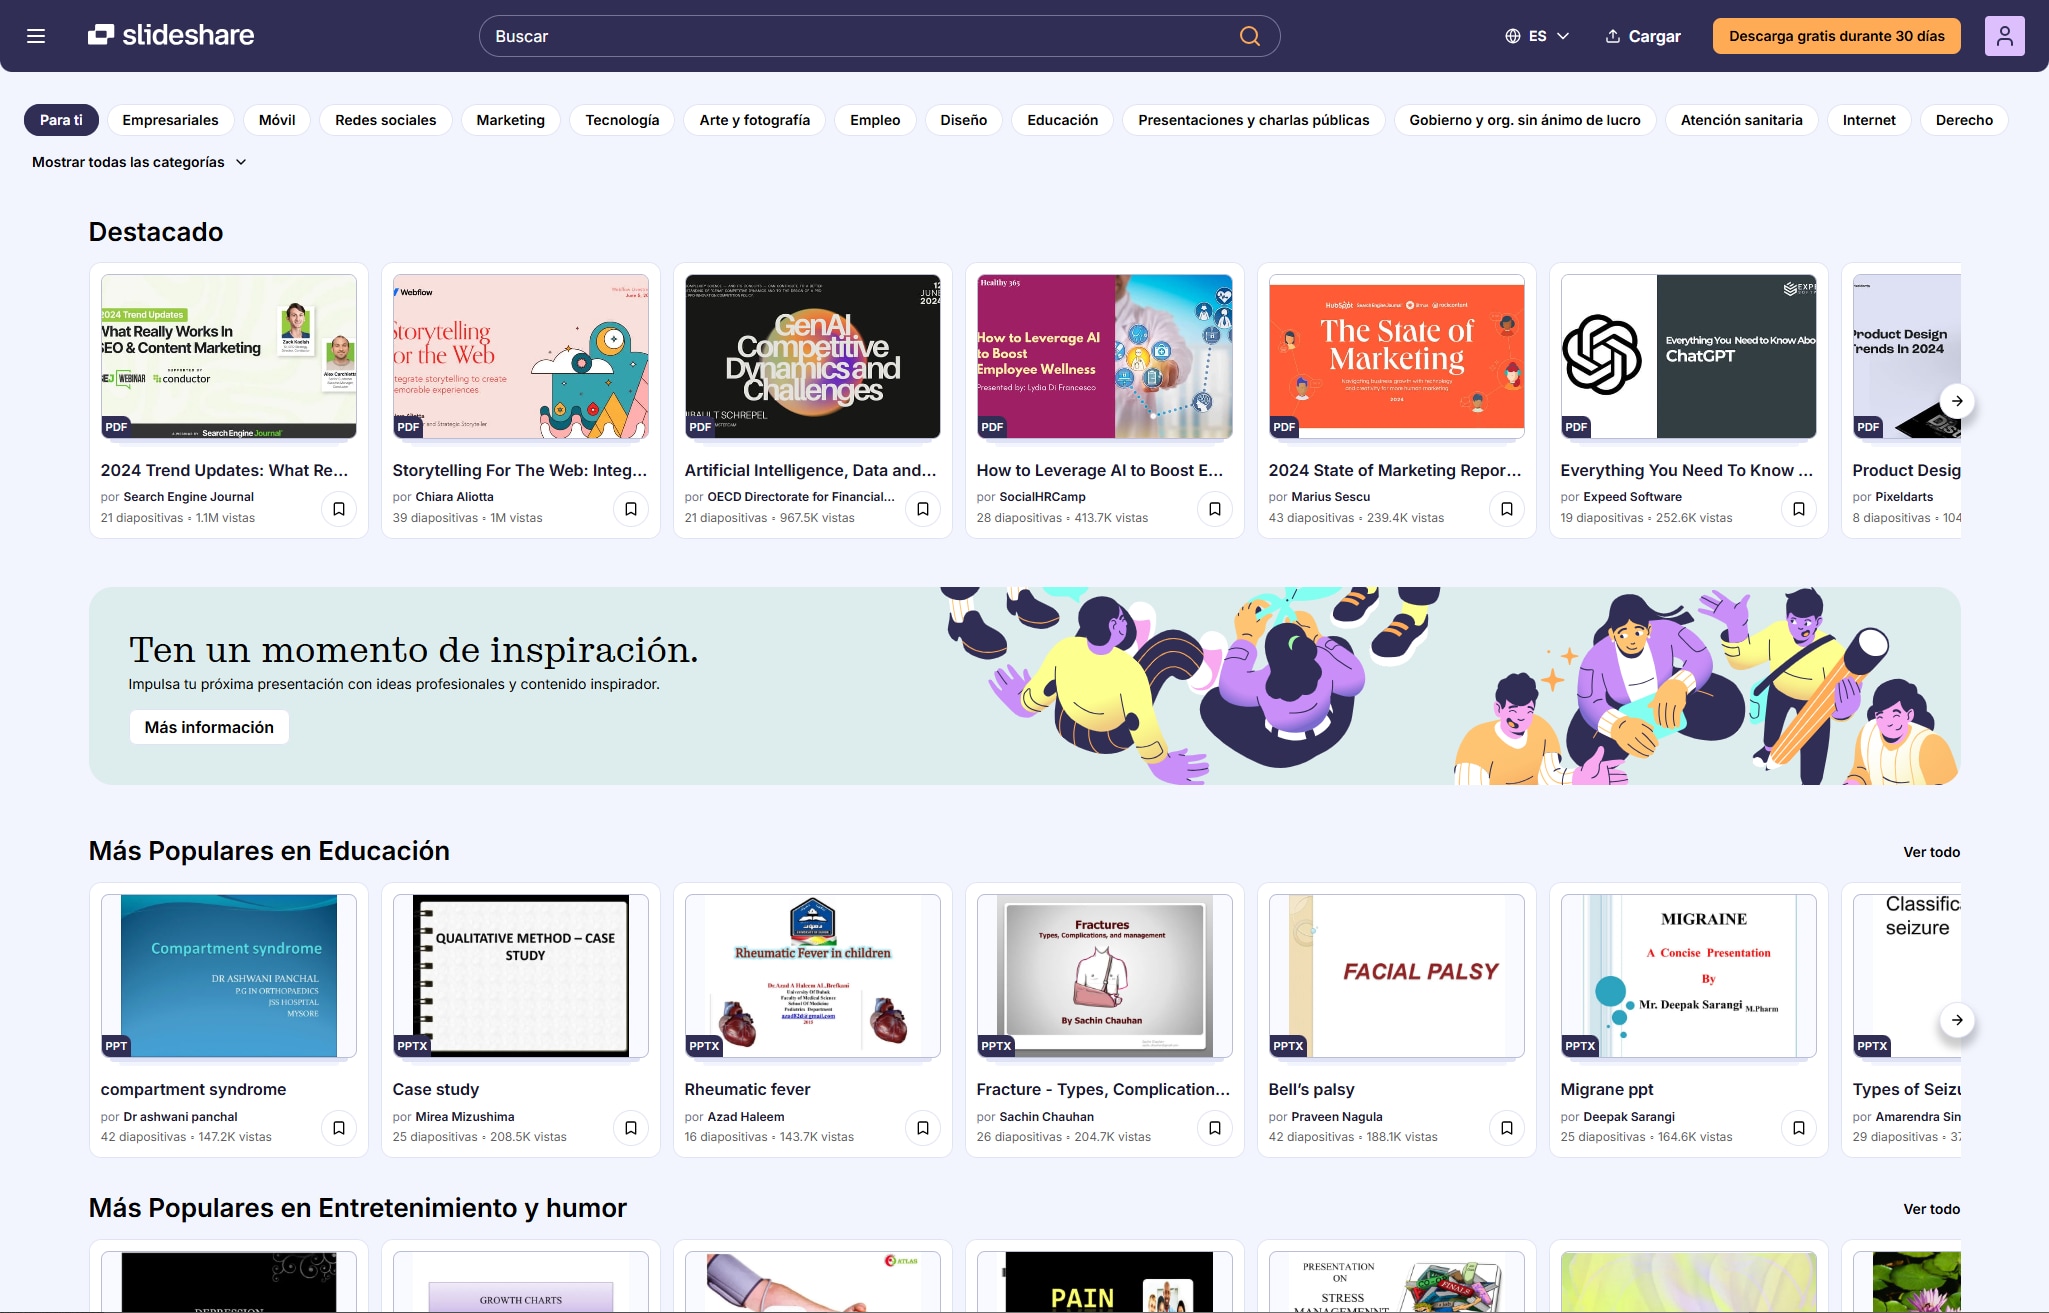The width and height of the screenshot is (2049, 1313).
Task: Open the ChatGPT presentation thumbnail
Action: (x=1689, y=357)
